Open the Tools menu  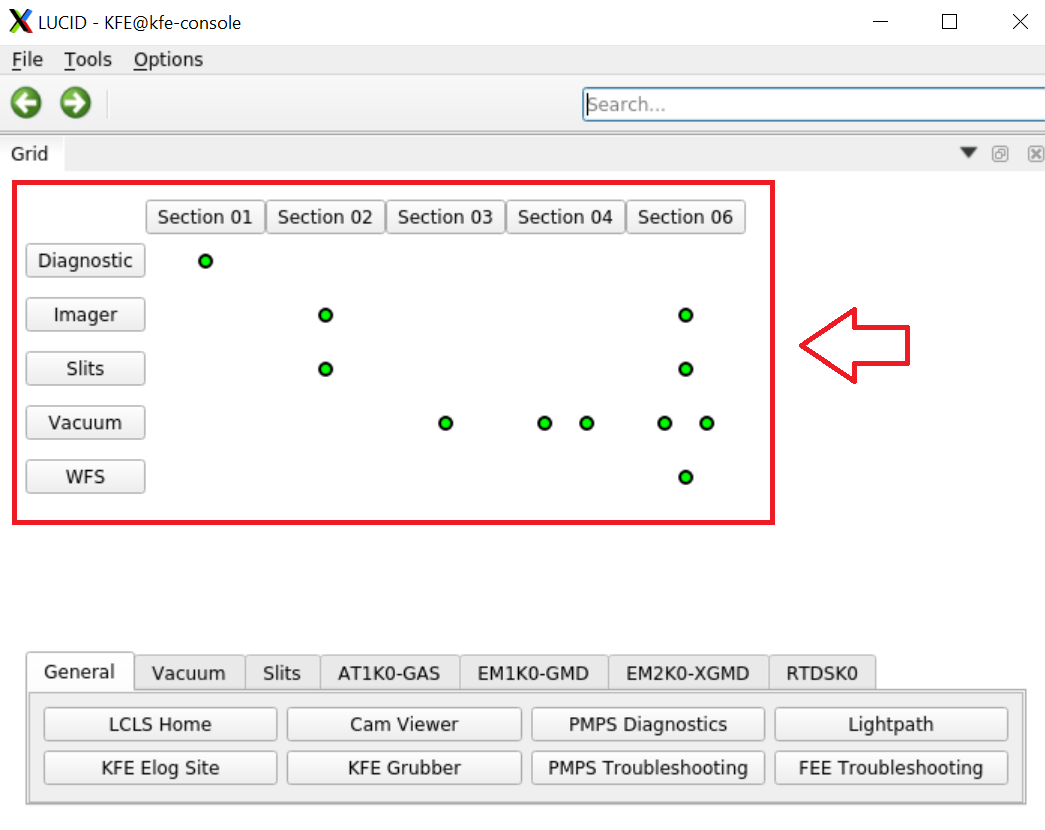pos(88,60)
